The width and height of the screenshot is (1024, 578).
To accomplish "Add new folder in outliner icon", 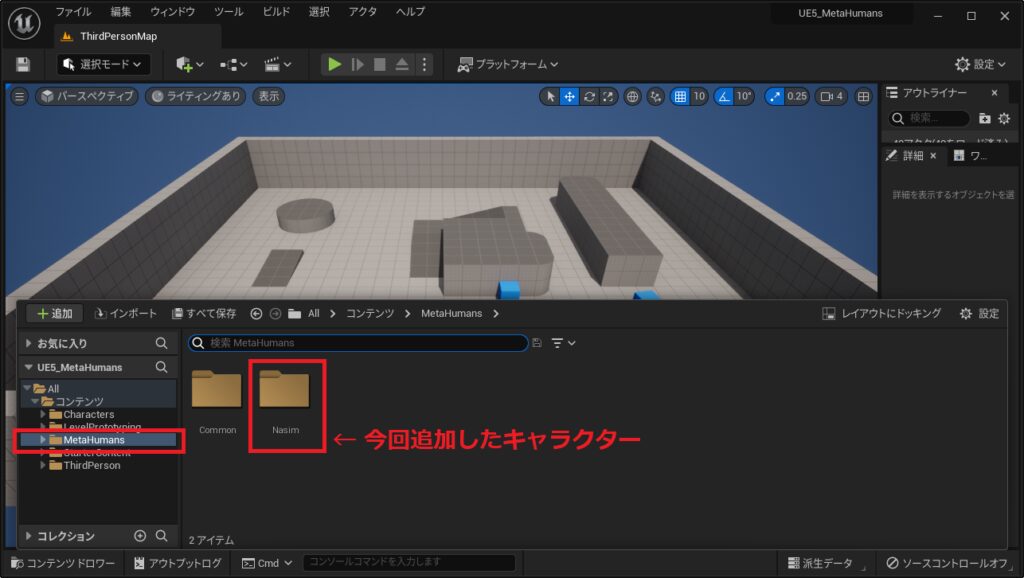I will [985, 118].
